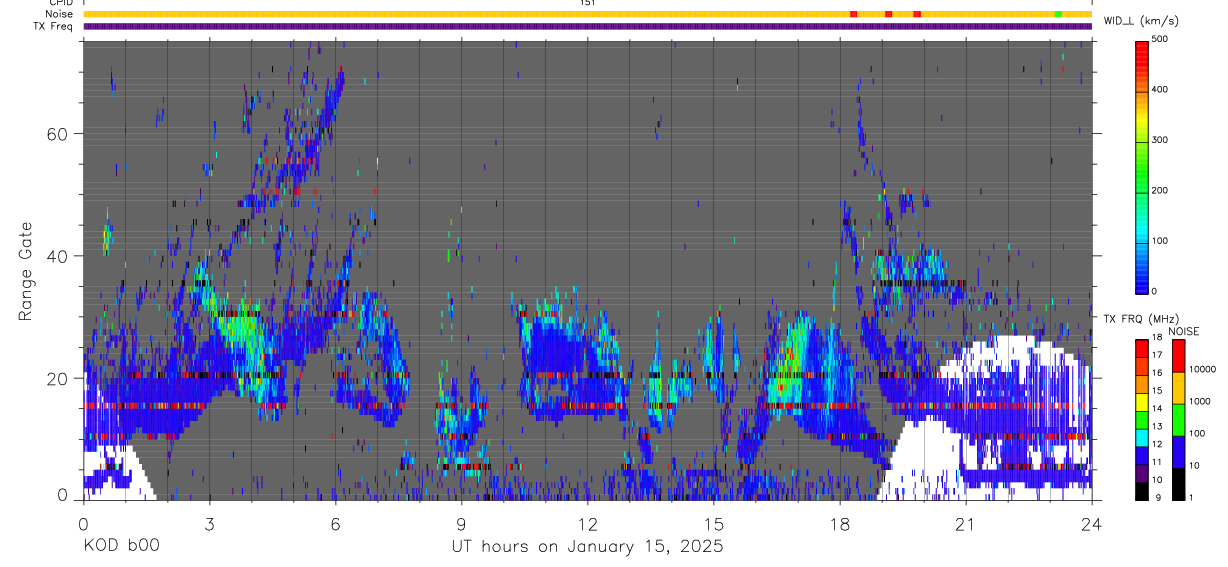Click the TX FRQ (MHz) color scale bar
This screenshot has width=1228, height=567.
(x=1142, y=419)
